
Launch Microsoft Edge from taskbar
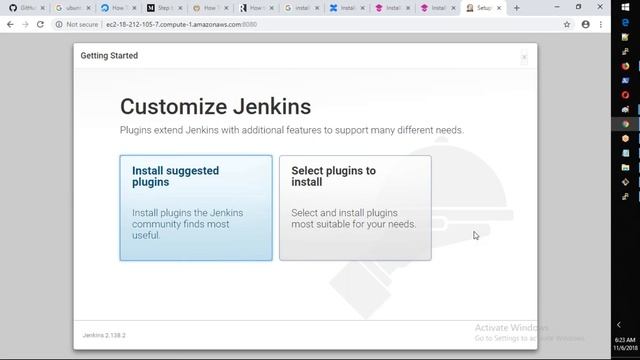(625, 22)
